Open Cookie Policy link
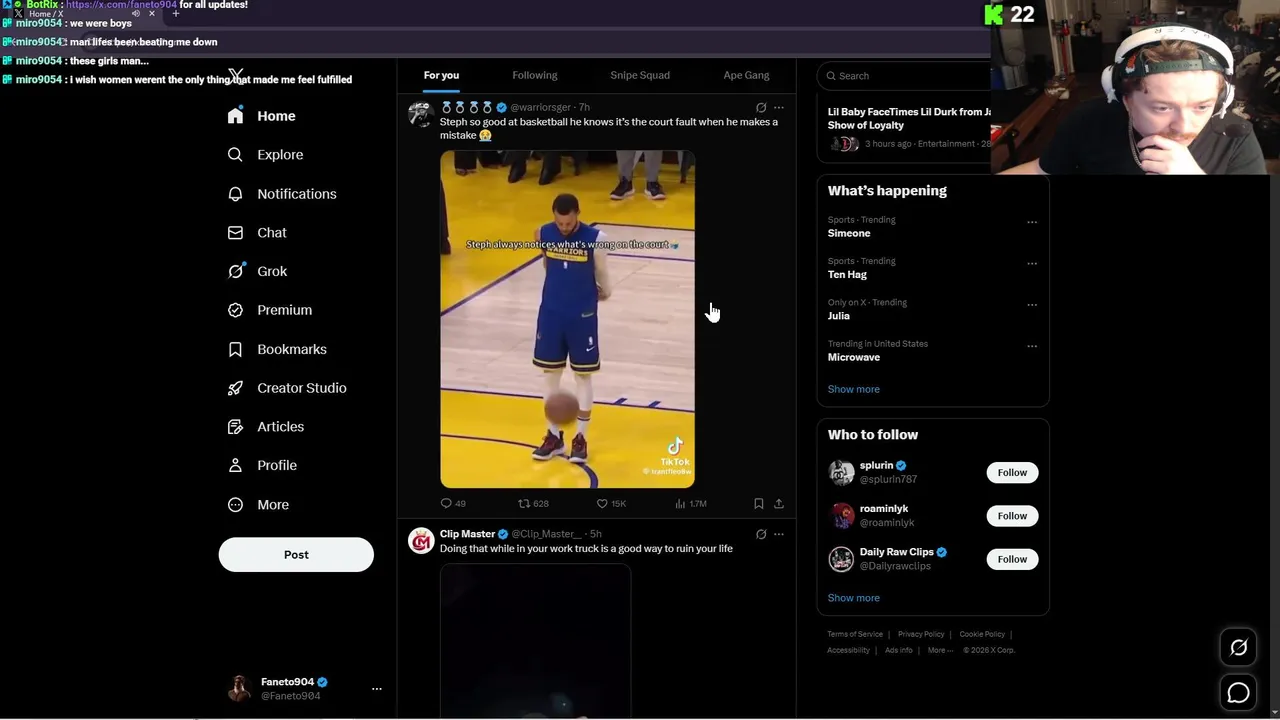This screenshot has width=1280, height=720. click(x=982, y=634)
